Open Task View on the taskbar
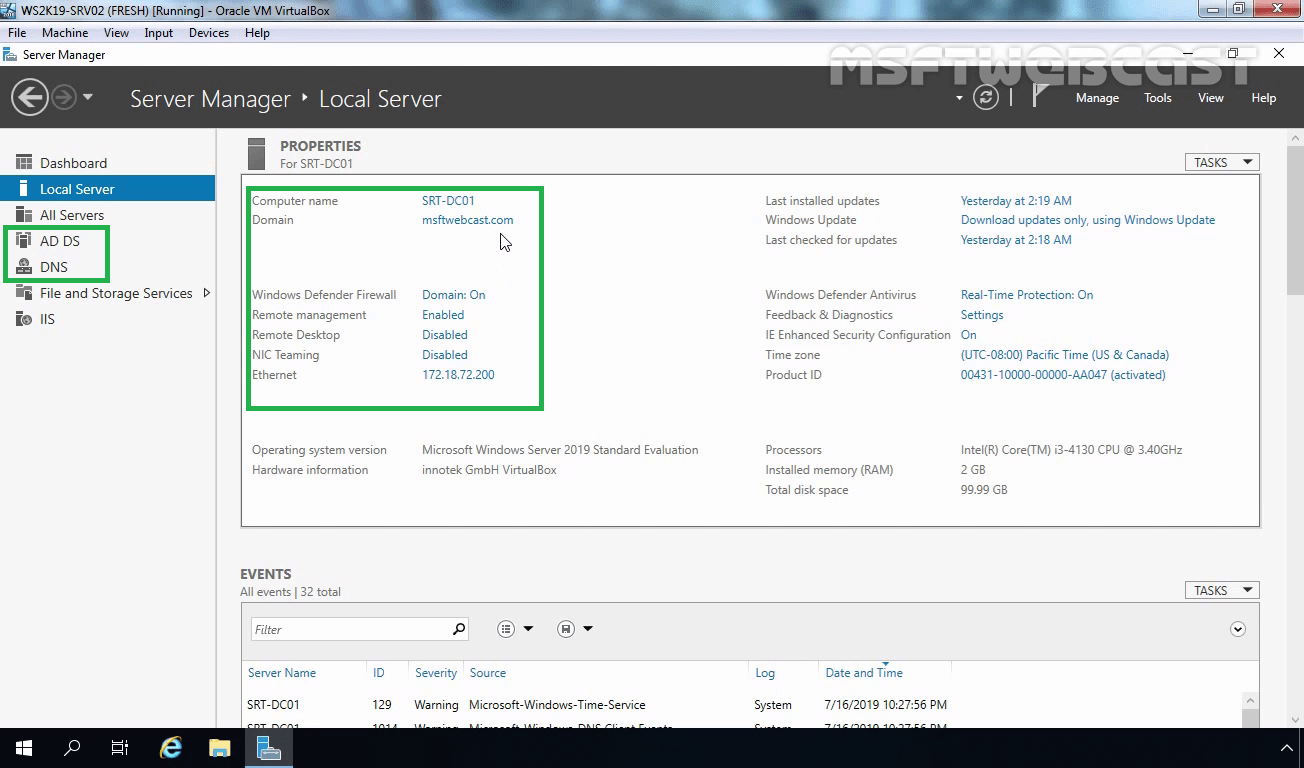1304x768 pixels. coord(120,748)
